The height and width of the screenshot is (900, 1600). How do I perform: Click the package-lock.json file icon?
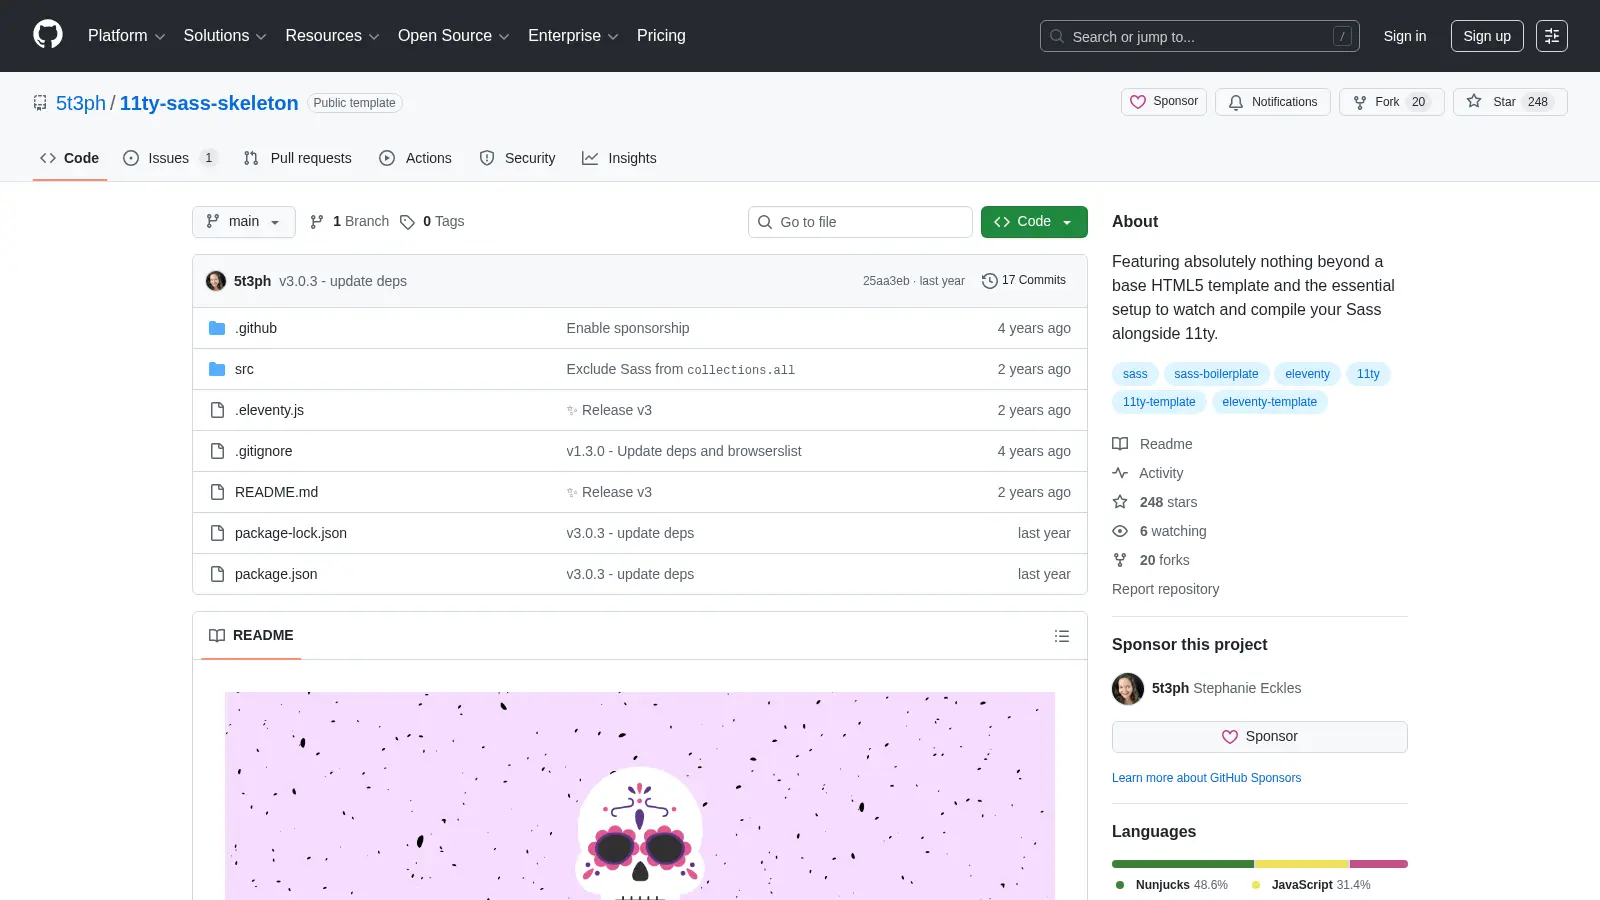point(217,533)
